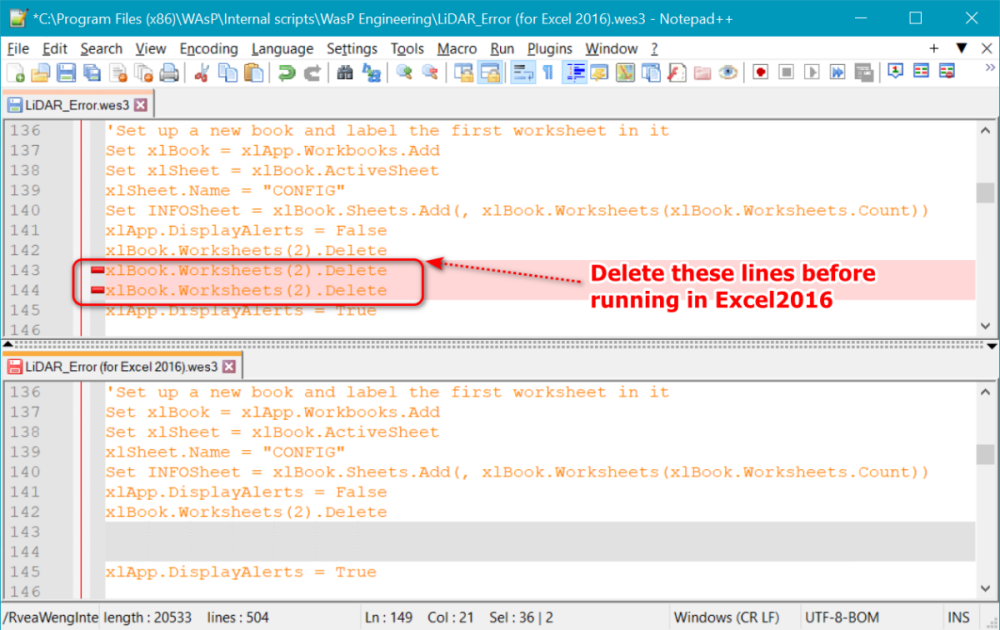Click the Print icon in toolbar
The height and width of the screenshot is (630, 1000).
tap(169, 72)
